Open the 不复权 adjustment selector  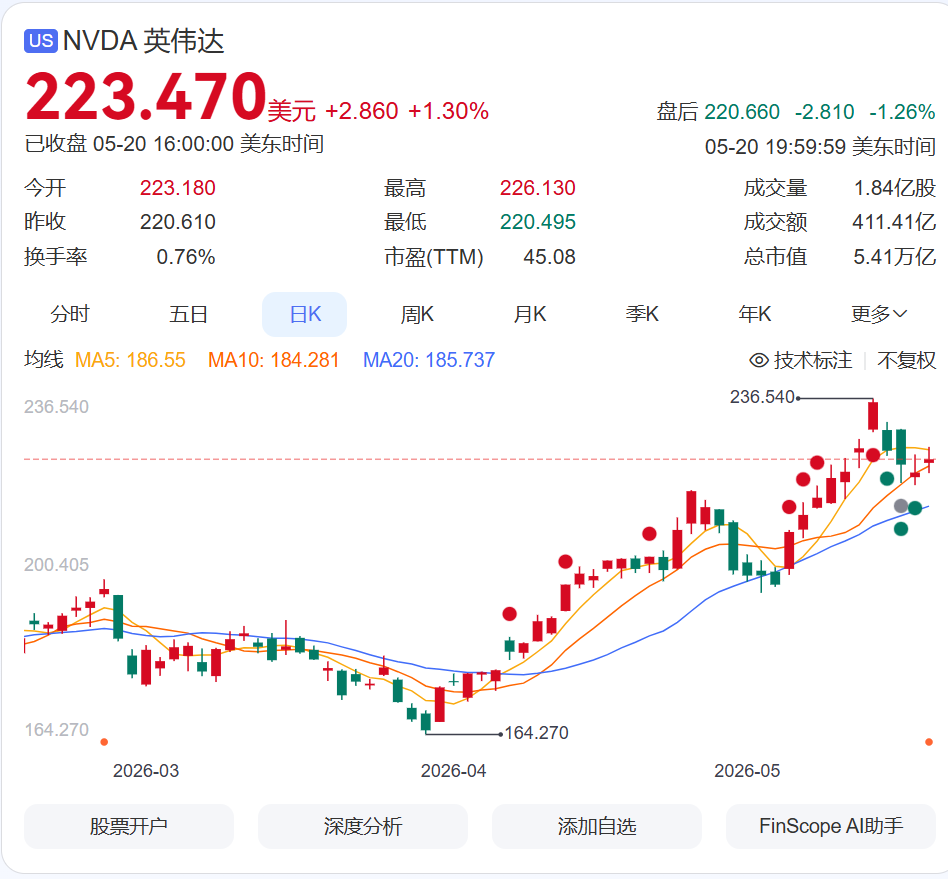pyautogui.click(x=906, y=360)
